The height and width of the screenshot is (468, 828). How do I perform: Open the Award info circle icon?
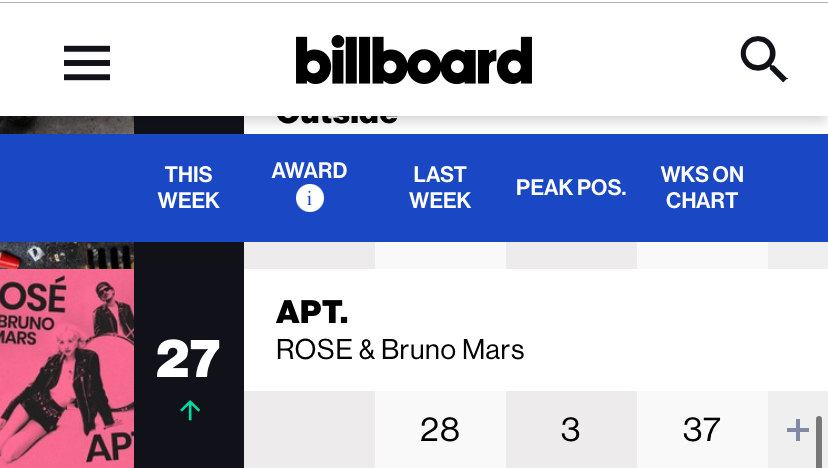(x=309, y=199)
